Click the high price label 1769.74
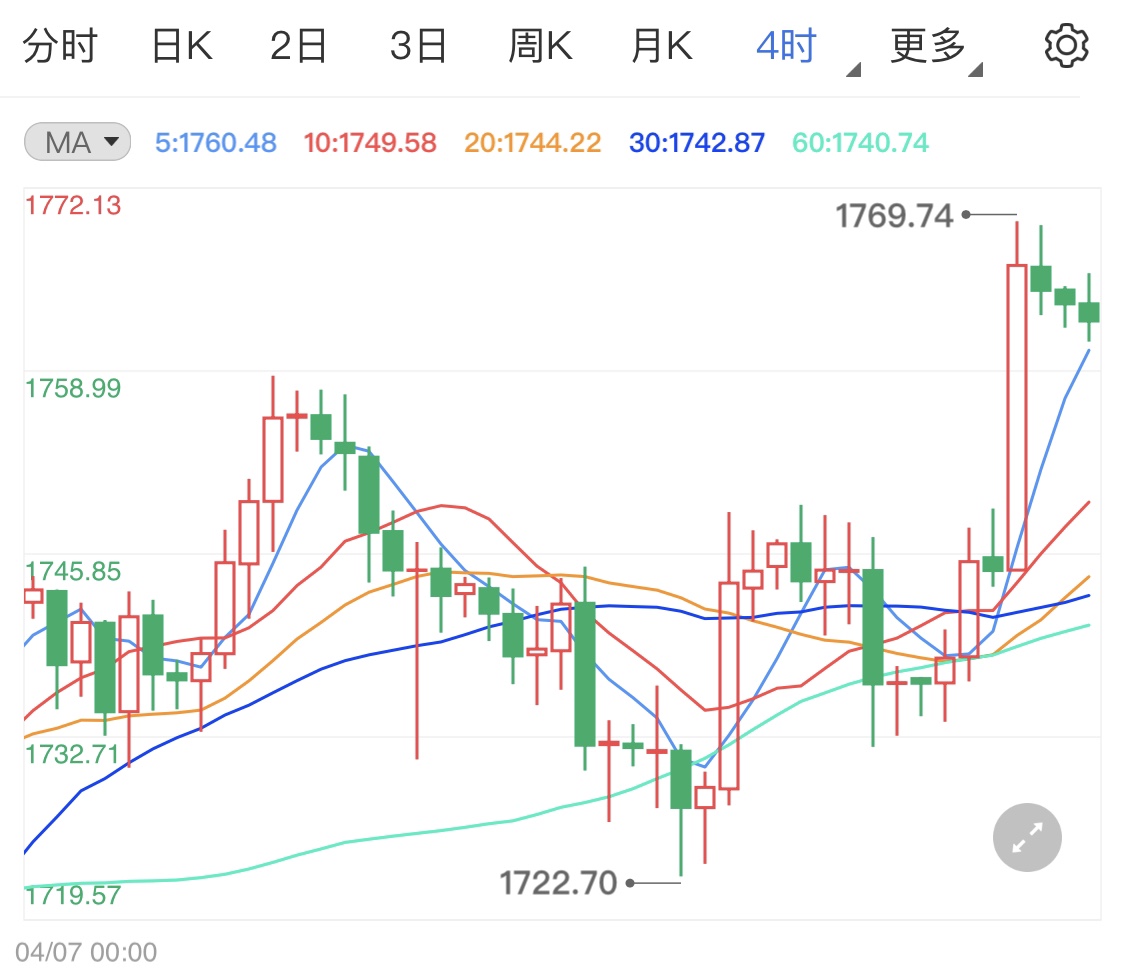The height and width of the screenshot is (976, 1125). click(x=894, y=215)
